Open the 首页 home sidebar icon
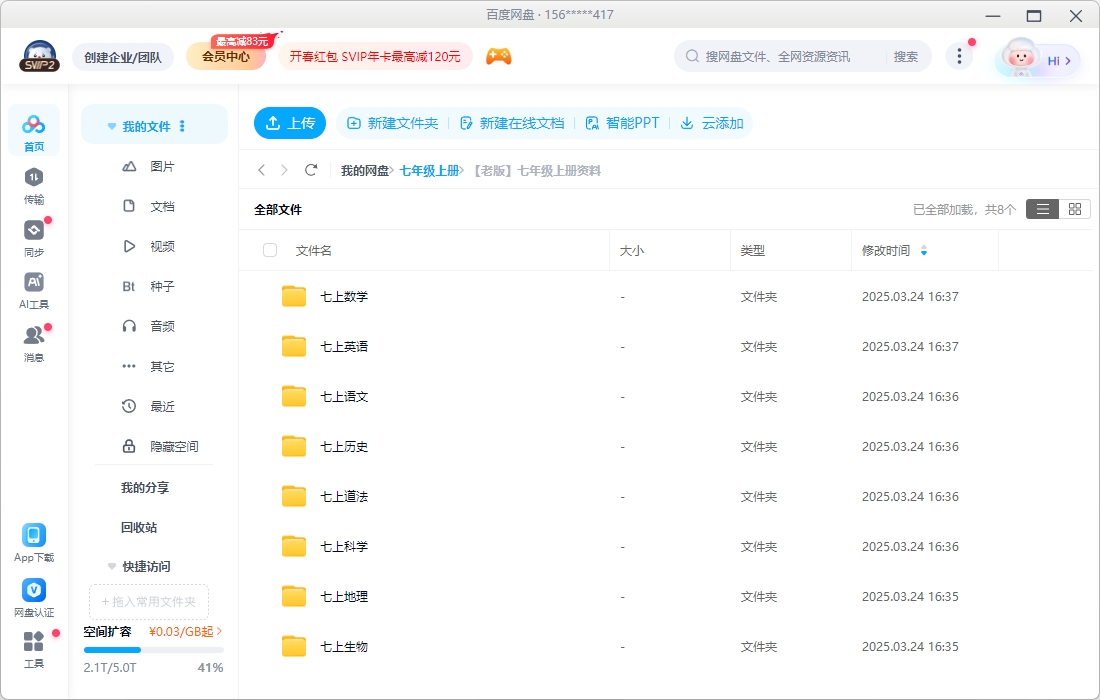 tap(34, 131)
